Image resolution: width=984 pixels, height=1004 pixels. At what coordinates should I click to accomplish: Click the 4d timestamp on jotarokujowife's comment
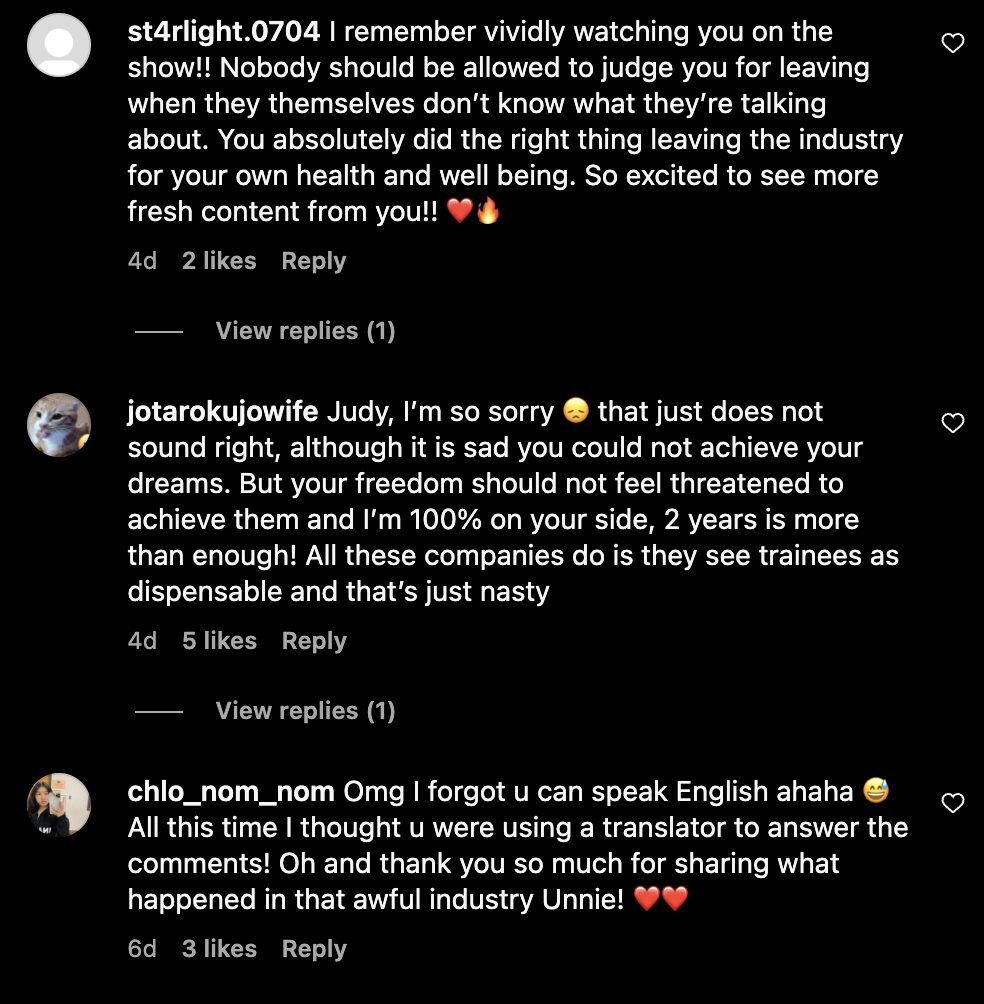[x=142, y=641]
